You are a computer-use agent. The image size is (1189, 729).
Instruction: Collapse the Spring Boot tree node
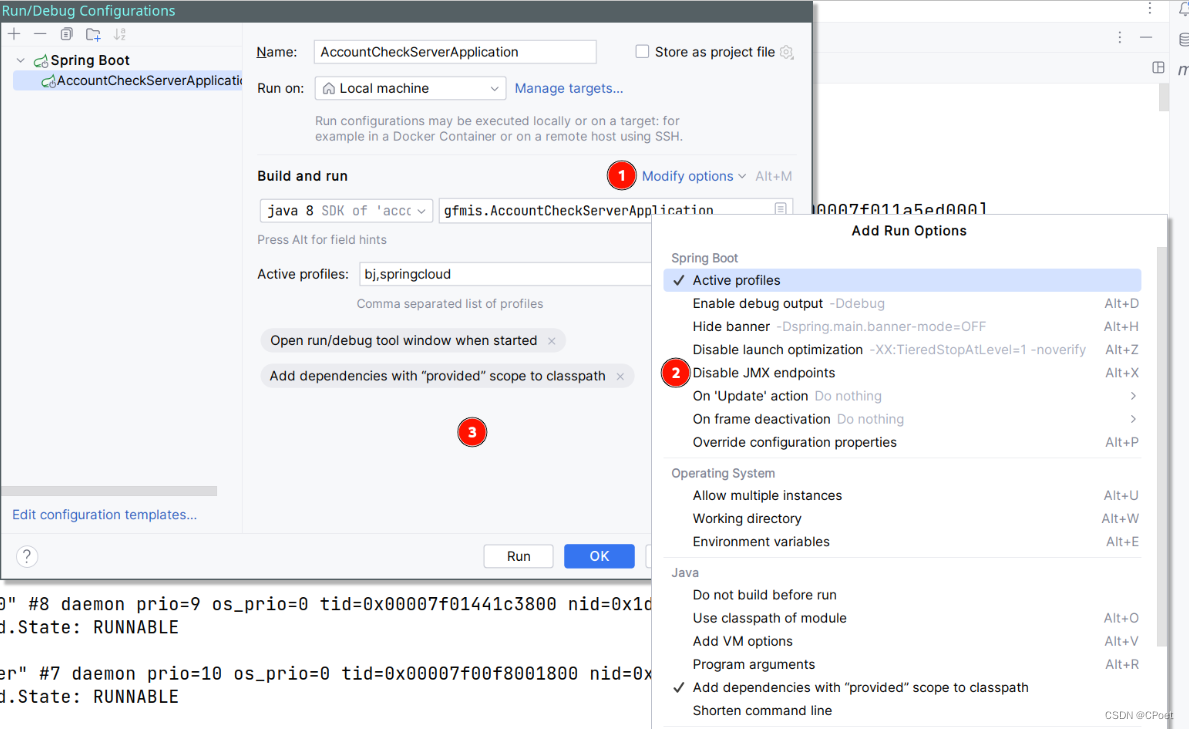(20, 60)
